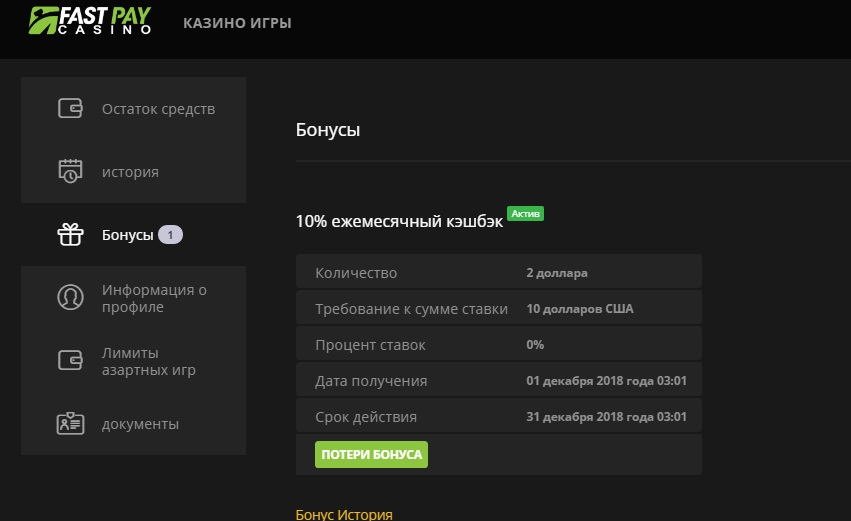Click the profile avatar icon
851x521 pixels.
coord(70,298)
